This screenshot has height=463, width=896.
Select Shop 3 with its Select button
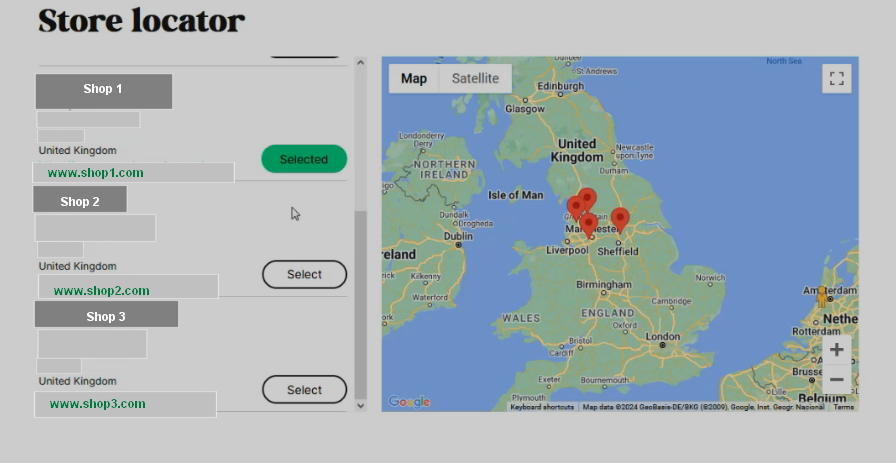[x=305, y=390]
